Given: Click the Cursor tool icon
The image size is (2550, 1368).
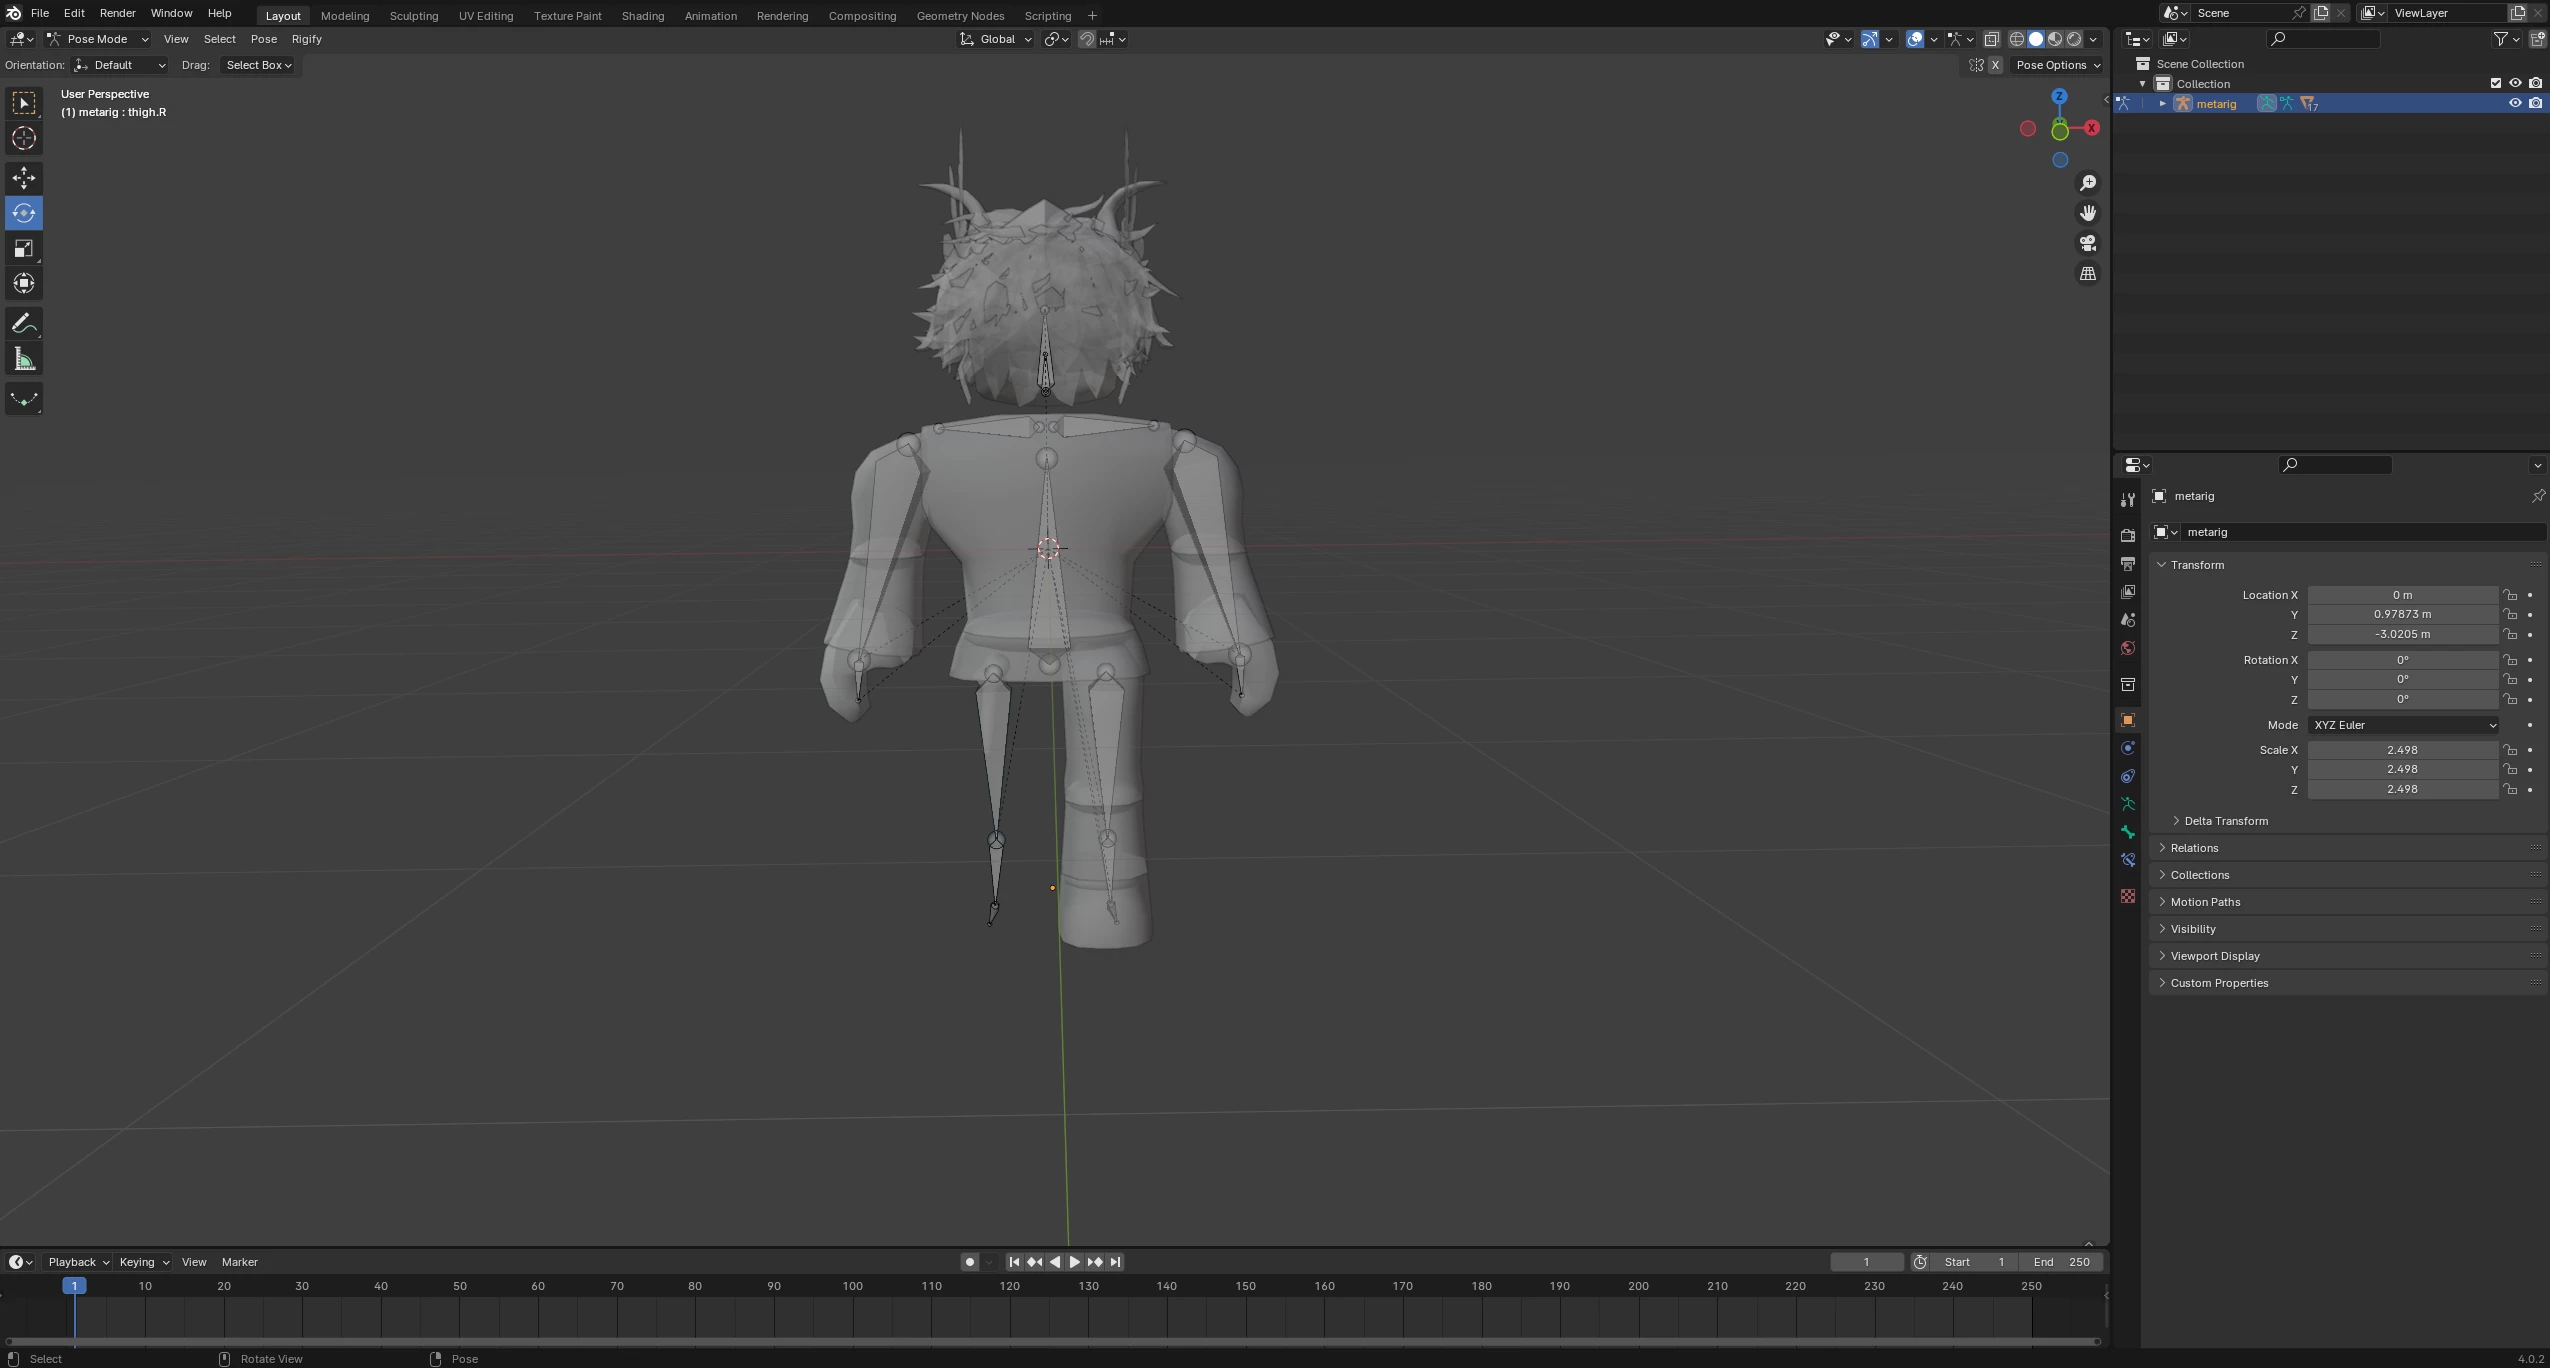Looking at the screenshot, I should pyautogui.click(x=24, y=139).
